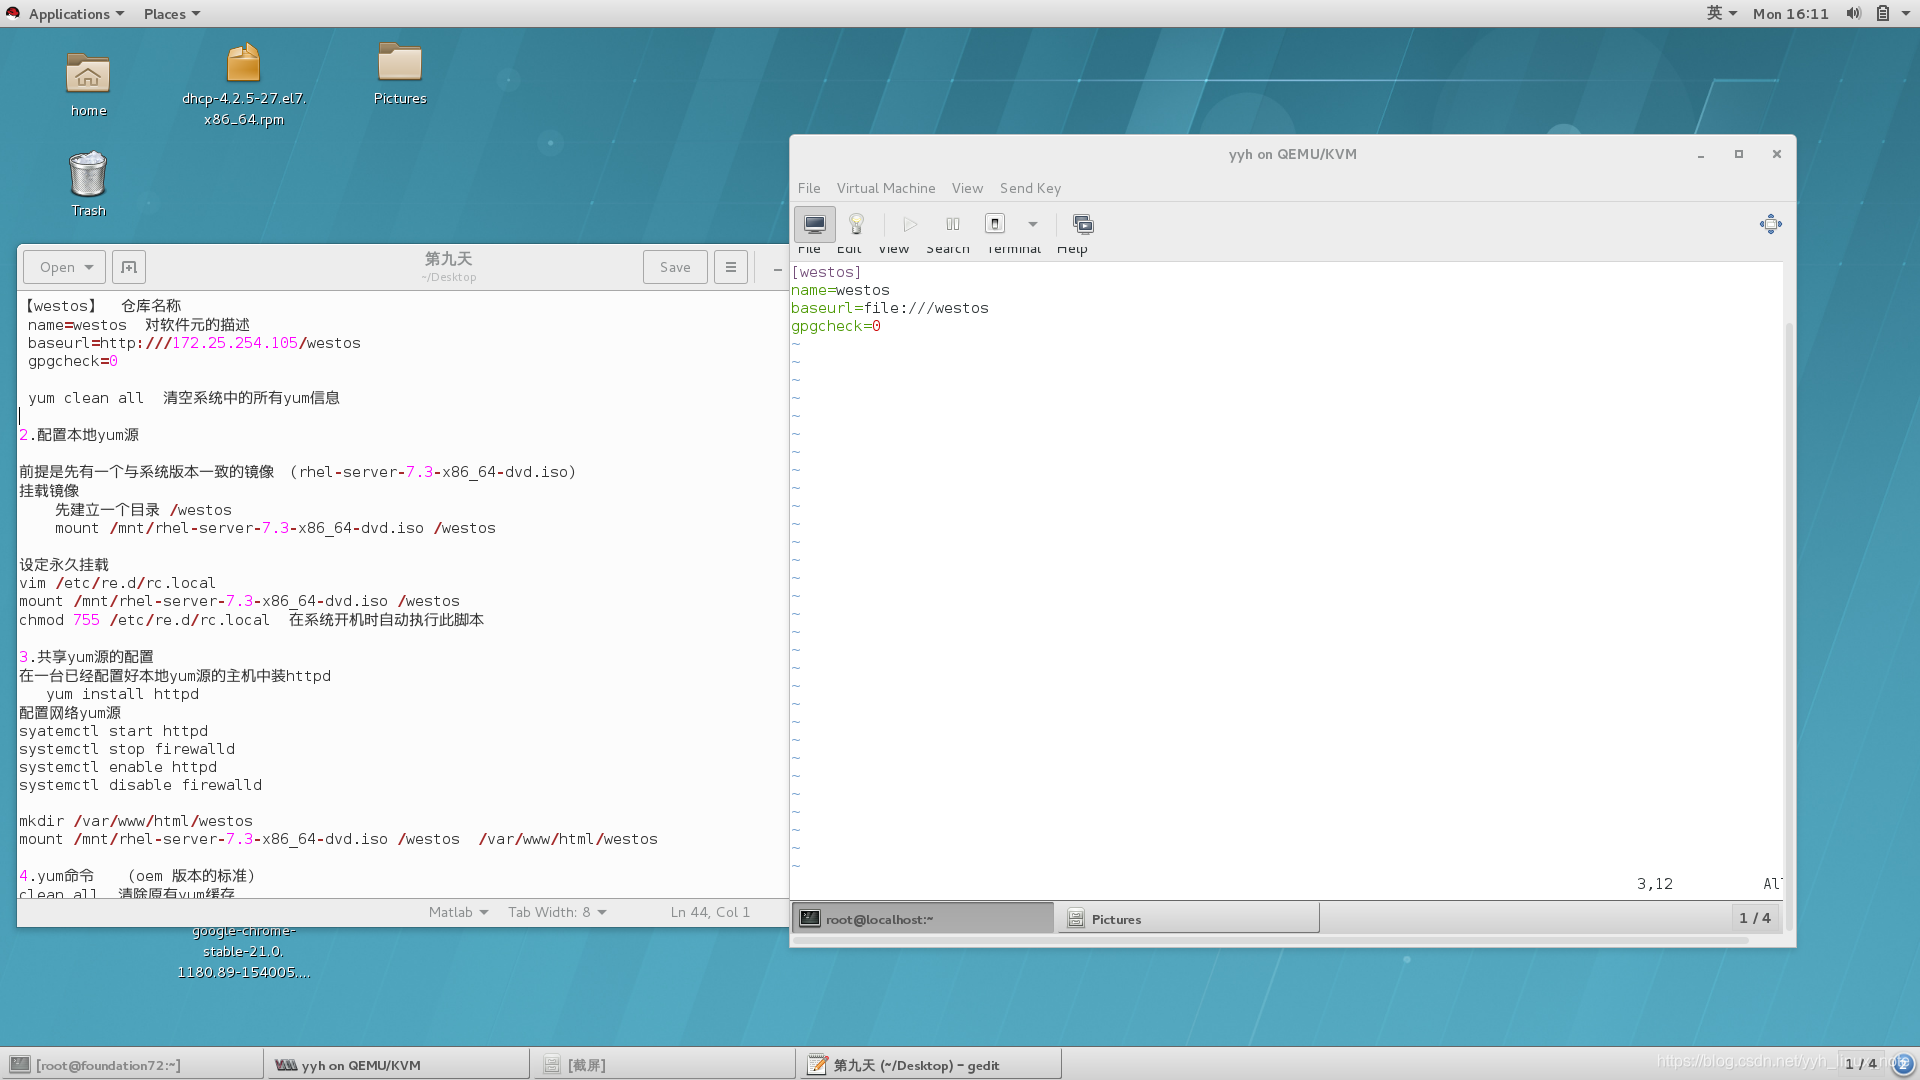
Task: Open the VM snapshots manager icon
Action: click(x=1083, y=224)
